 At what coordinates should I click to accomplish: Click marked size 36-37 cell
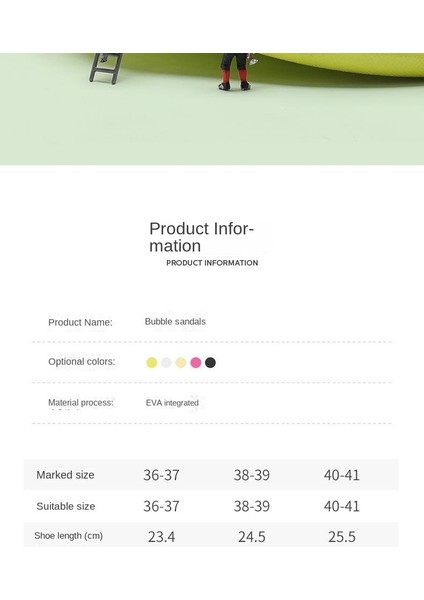tap(161, 475)
